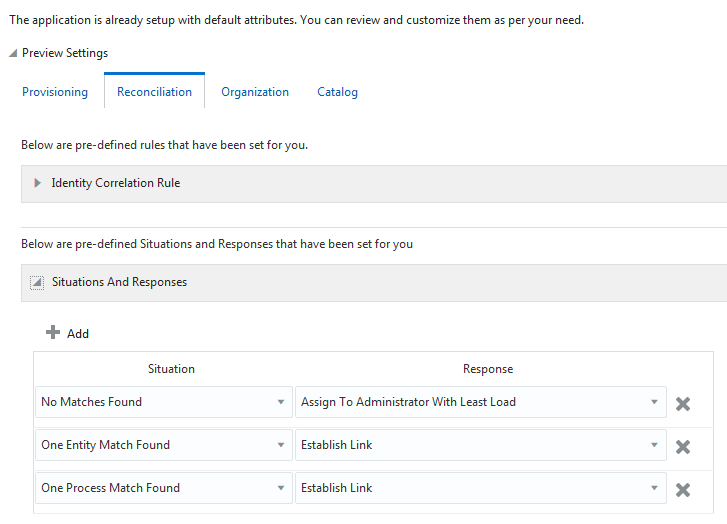Expand the Identity Correlation Rule section
The height and width of the screenshot is (524, 727).
38,183
